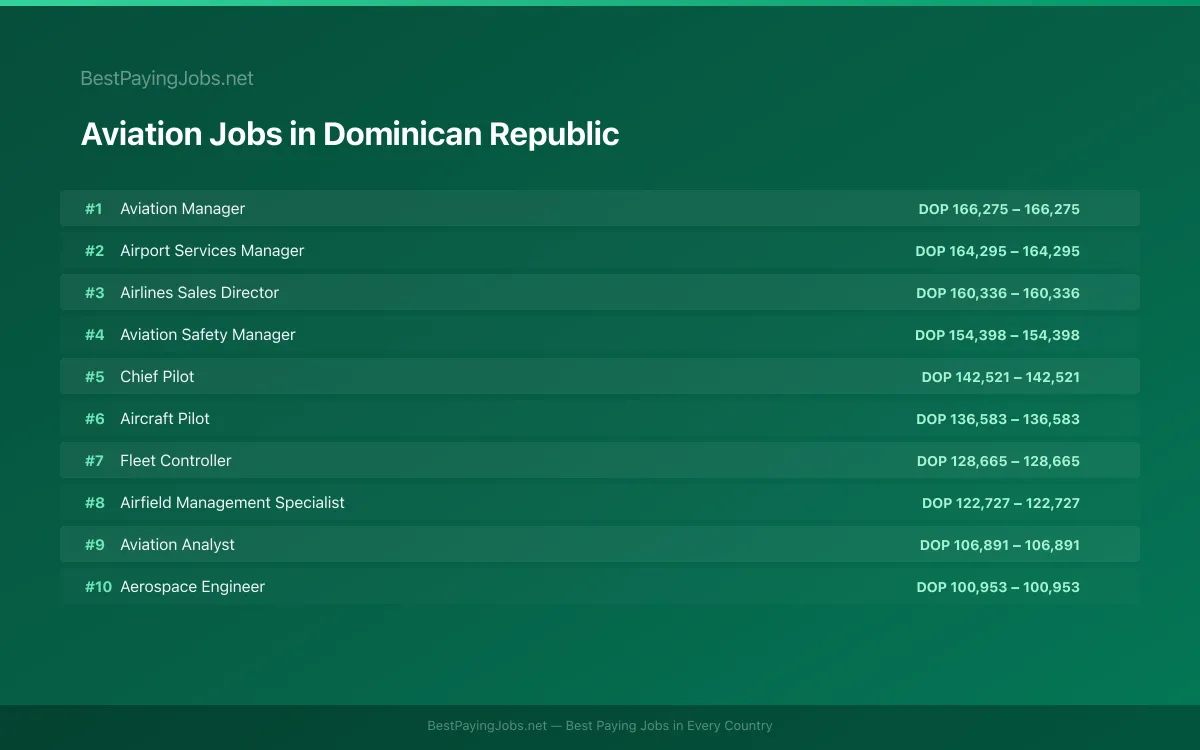Click the salary DOP 122,727 – 122,727
This screenshot has width=1200, height=750.
(1001, 503)
